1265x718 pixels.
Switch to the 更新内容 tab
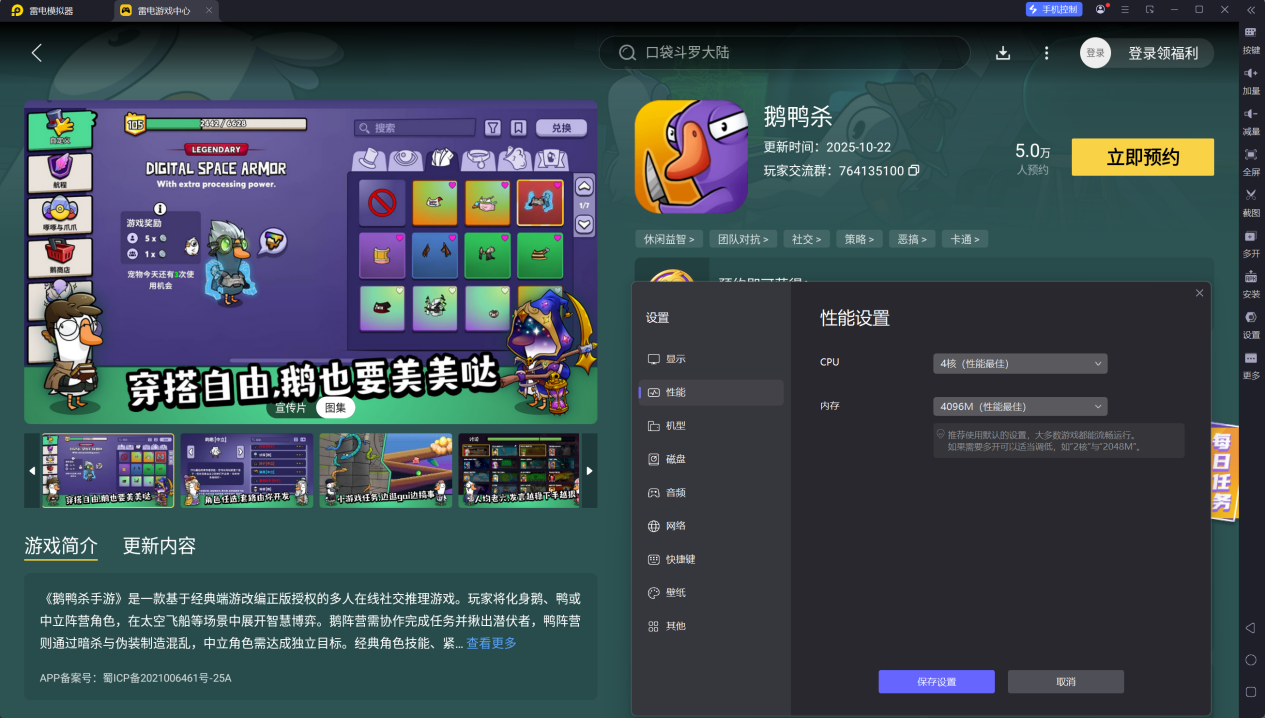tap(157, 546)
